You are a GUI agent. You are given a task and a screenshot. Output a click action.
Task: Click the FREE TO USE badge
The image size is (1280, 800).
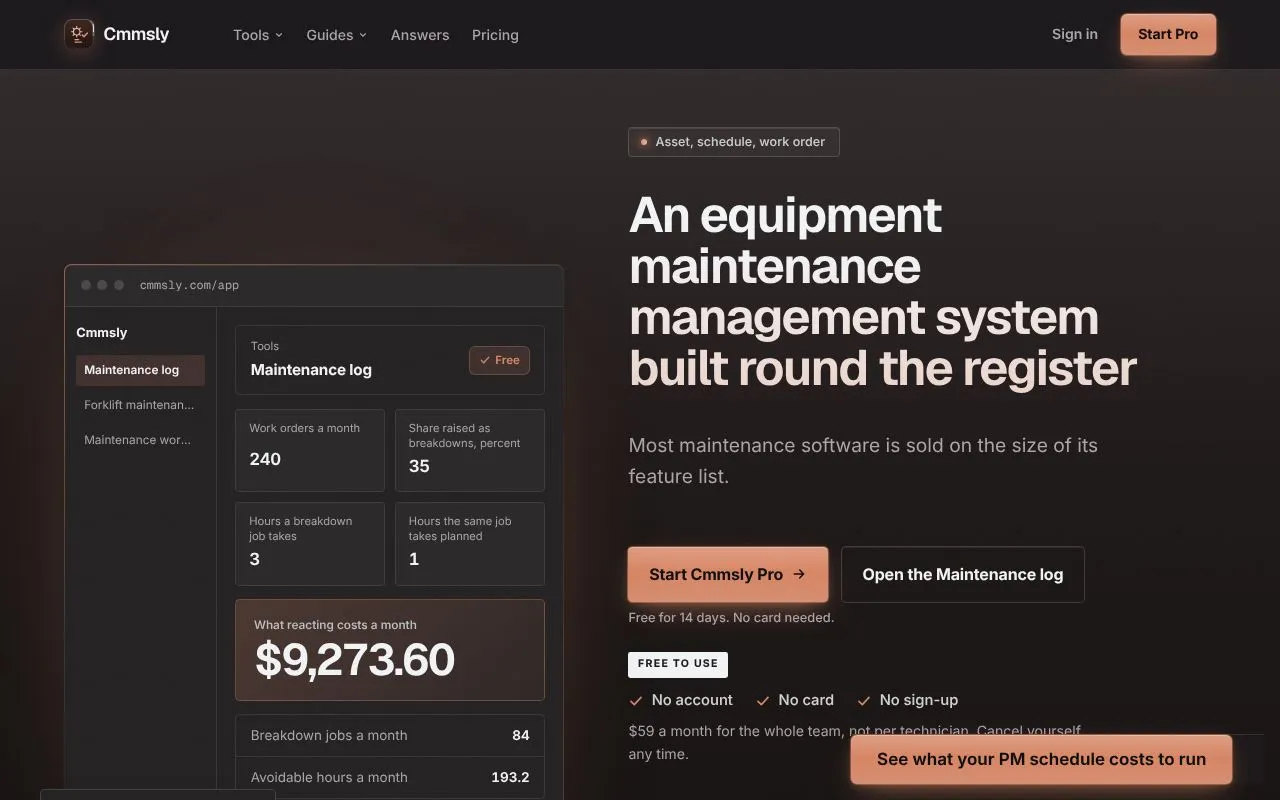(x=678, y=664)
